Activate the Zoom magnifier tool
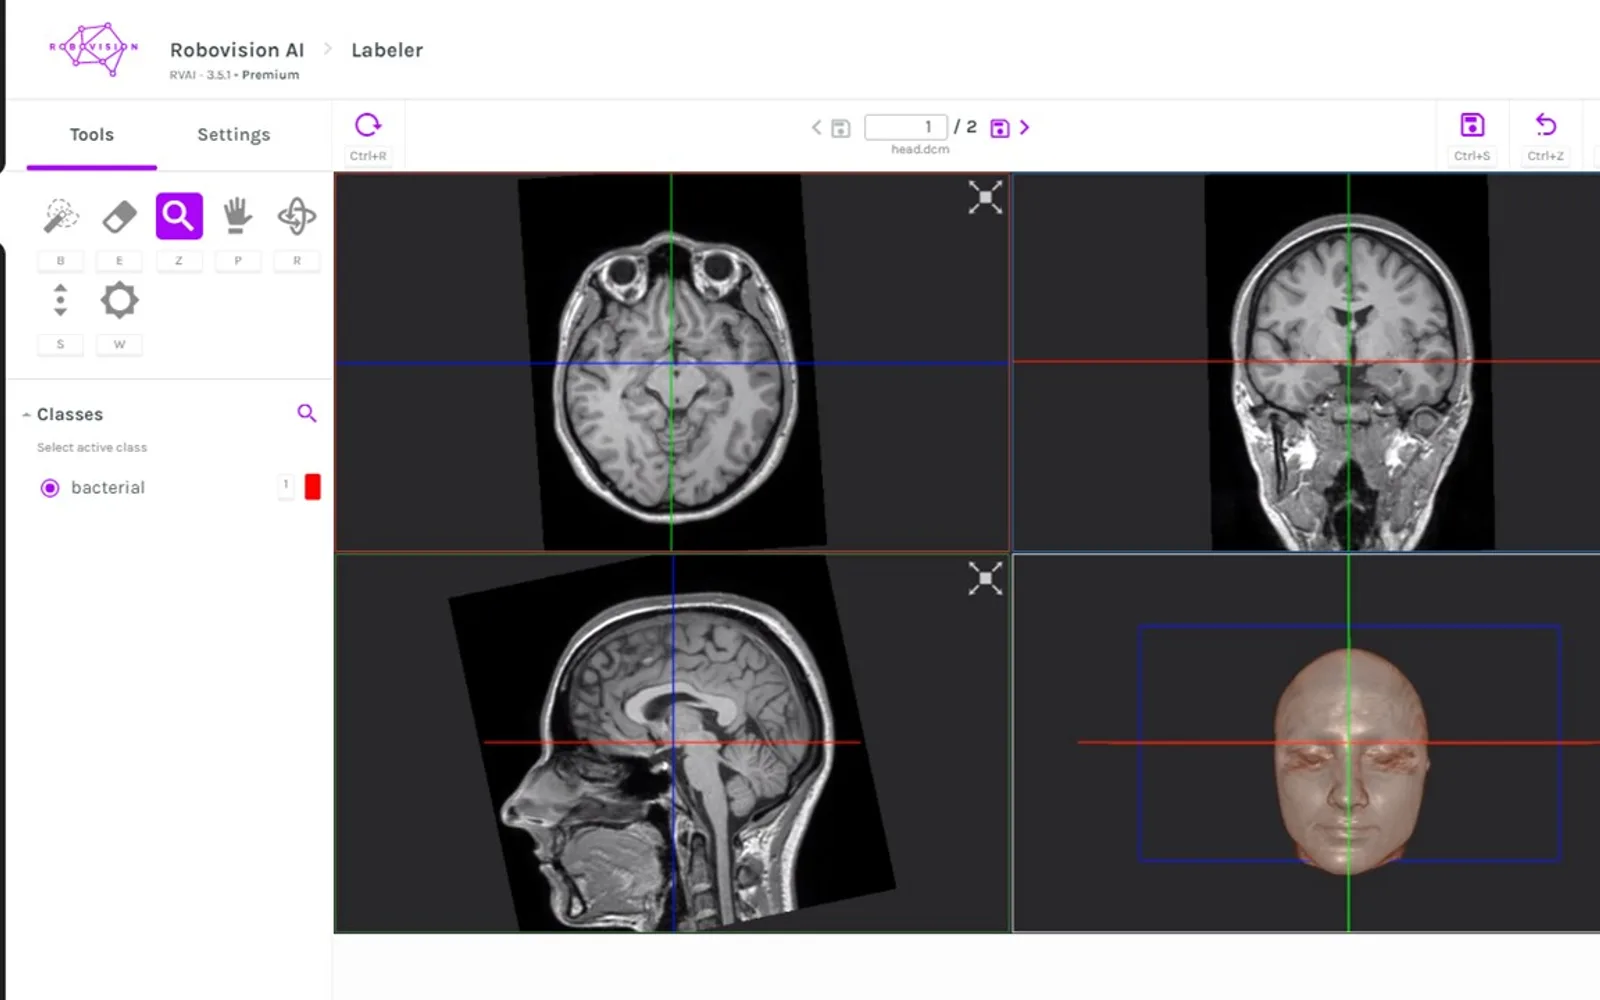 coord(179,216)
